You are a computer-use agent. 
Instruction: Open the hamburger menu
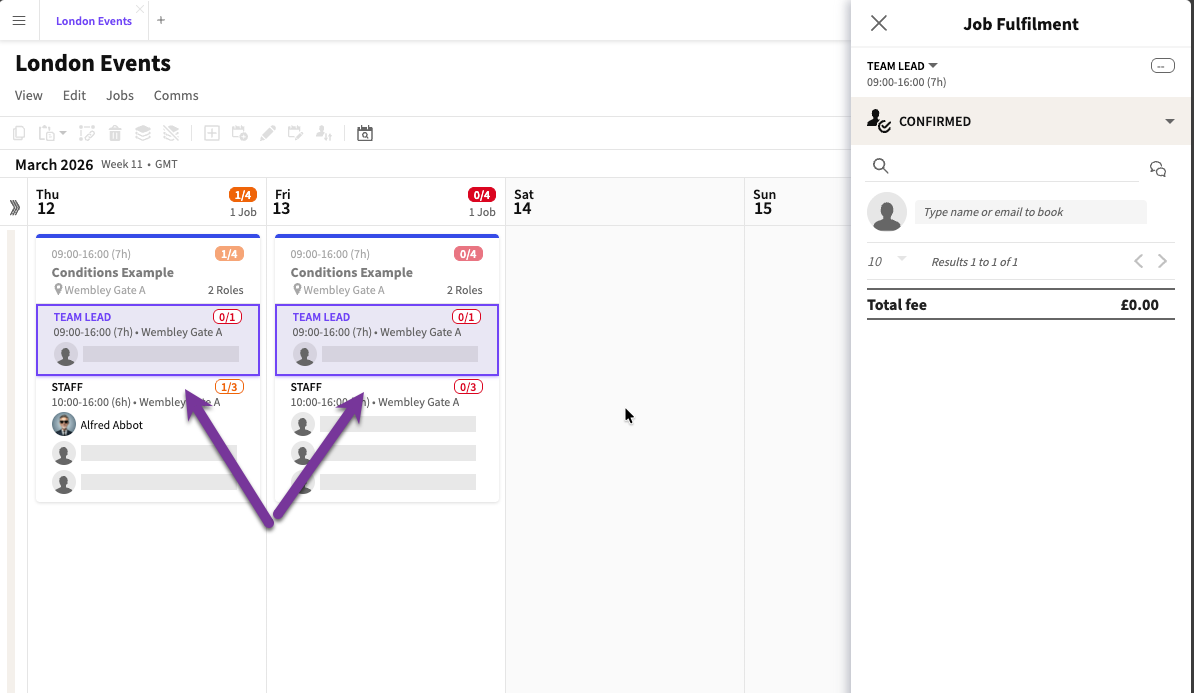pyautogui.click(x=19, y=21)
